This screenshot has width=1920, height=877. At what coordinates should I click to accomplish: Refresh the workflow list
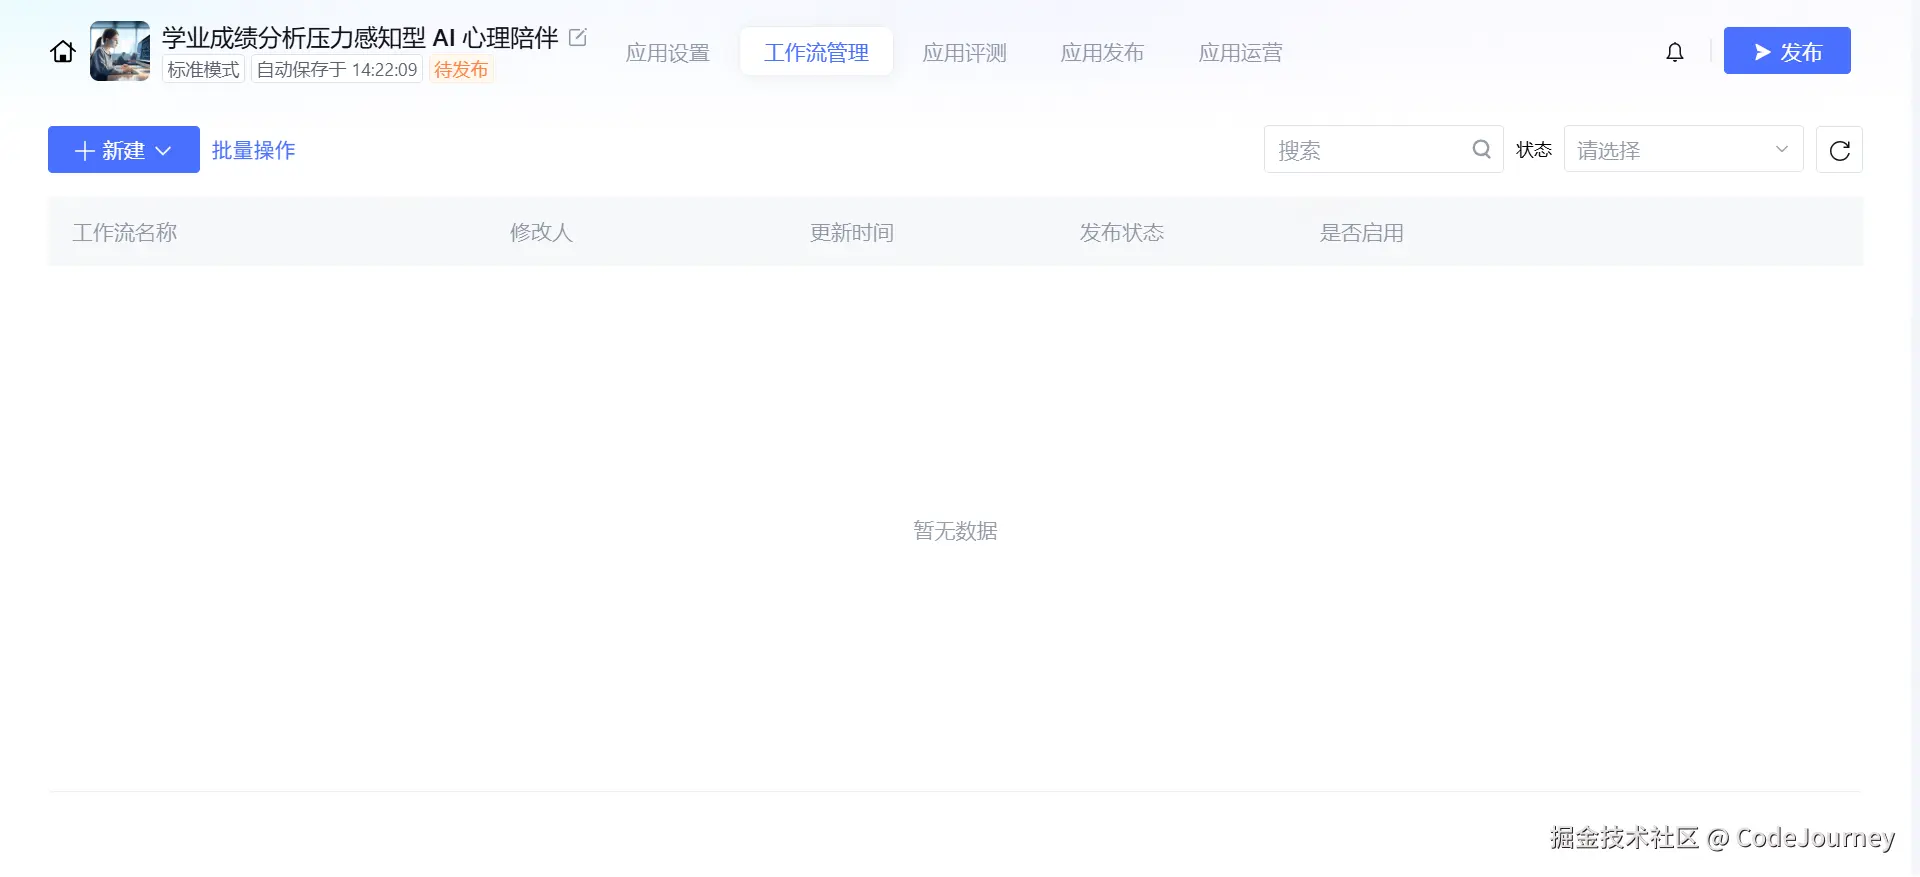coord(1840,150)
